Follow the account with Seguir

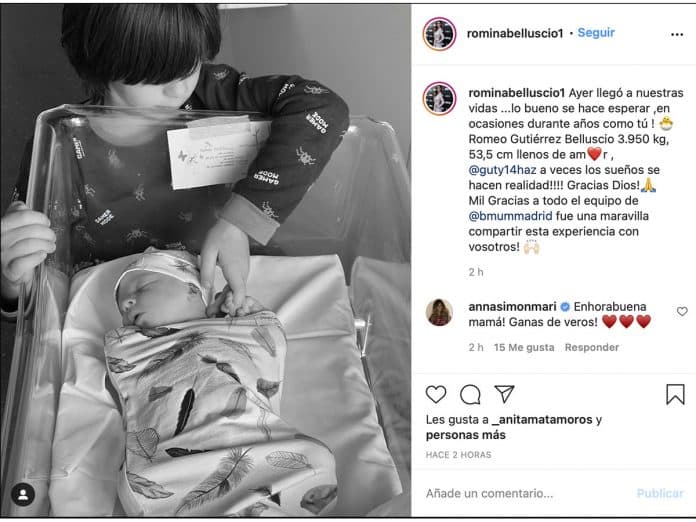pos(596,33)
